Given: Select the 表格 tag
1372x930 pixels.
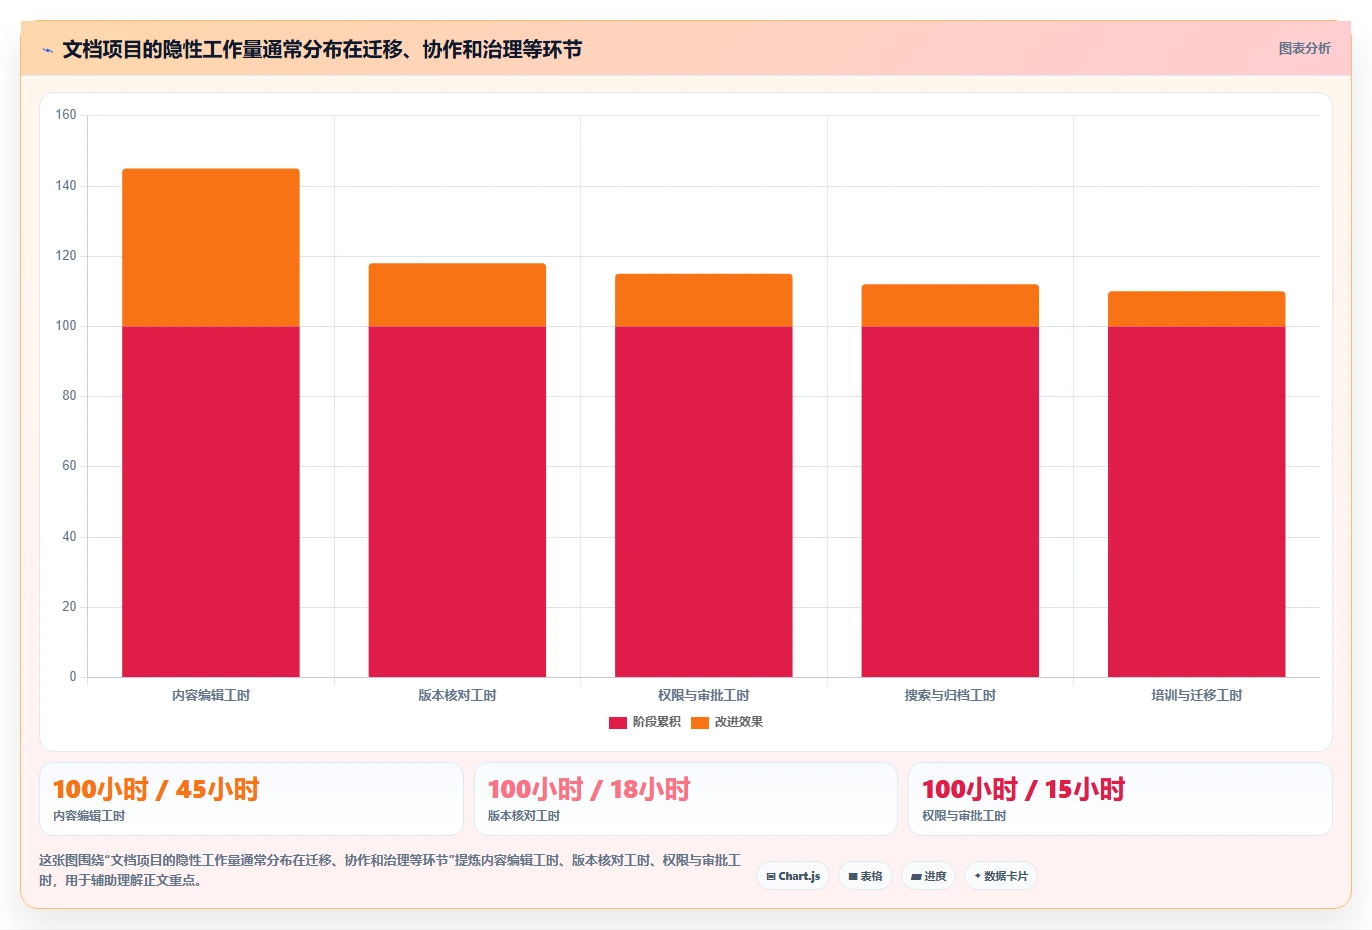Looking at the screenshot, I should [x=865, y=876].
